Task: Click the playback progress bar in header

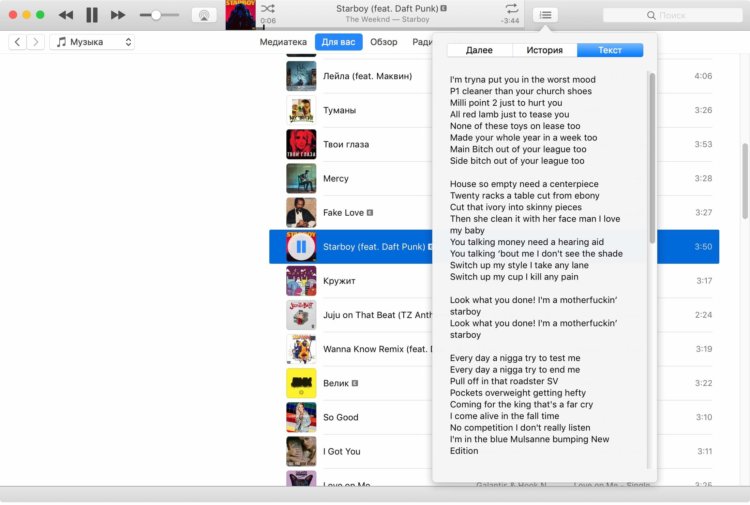Action: tap(390, 28)
